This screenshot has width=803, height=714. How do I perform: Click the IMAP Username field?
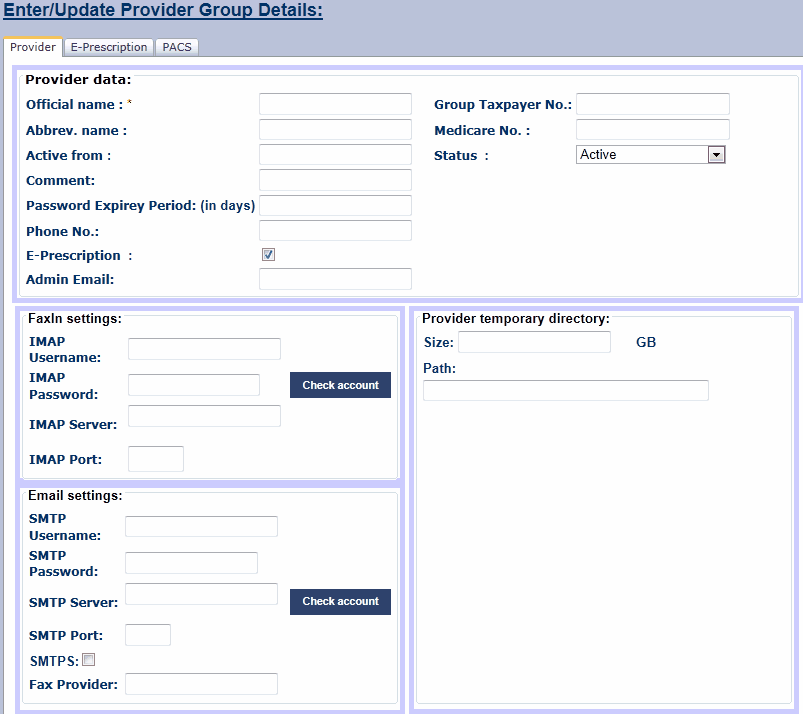tap(204, 349)
